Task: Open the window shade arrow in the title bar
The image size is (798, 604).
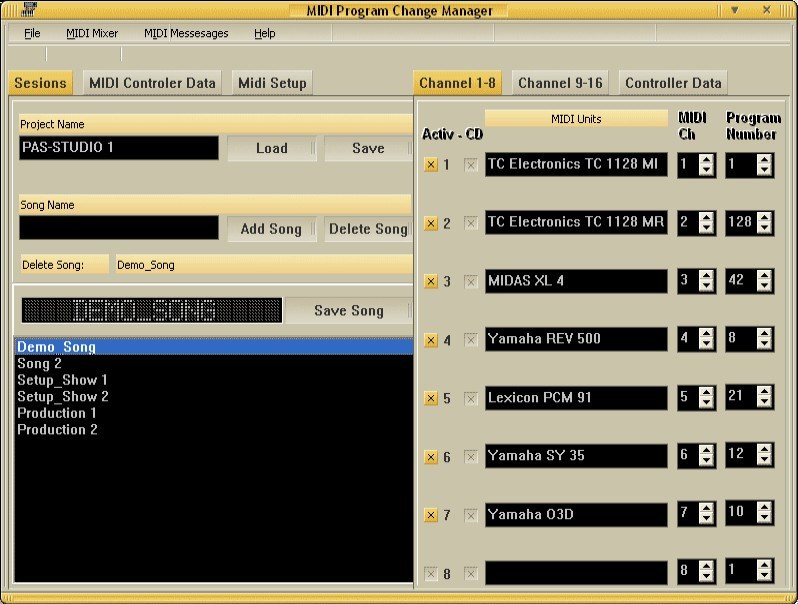Action: [x=734, y=10]
